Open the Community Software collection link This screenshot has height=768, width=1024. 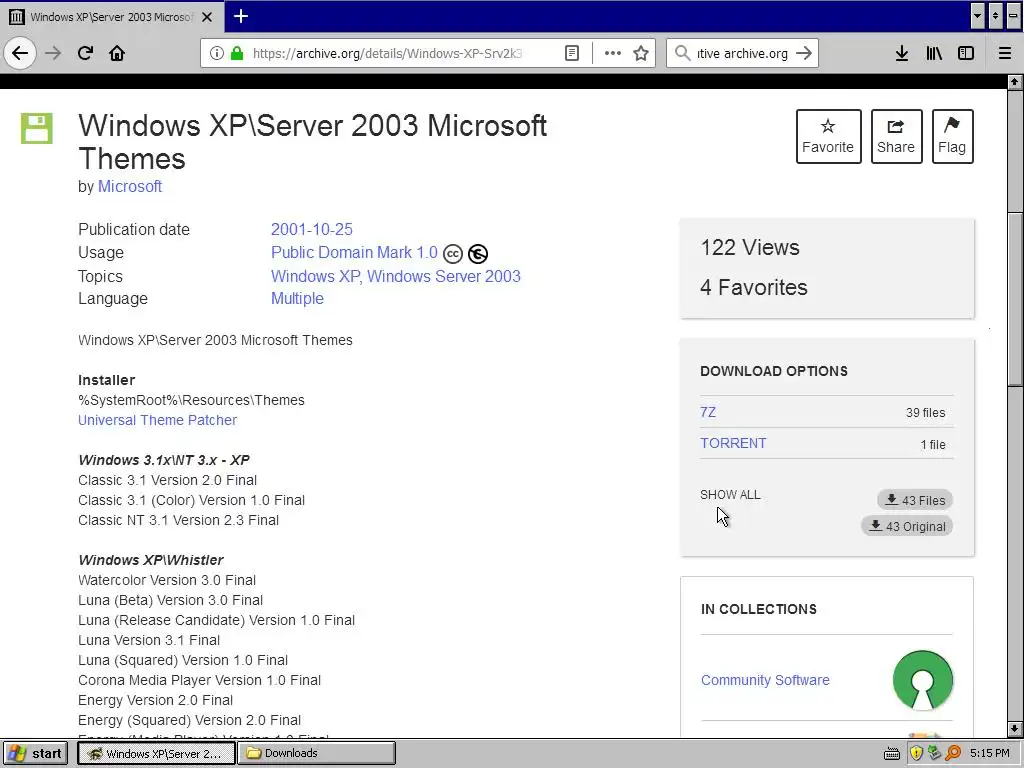click(765, 680)
